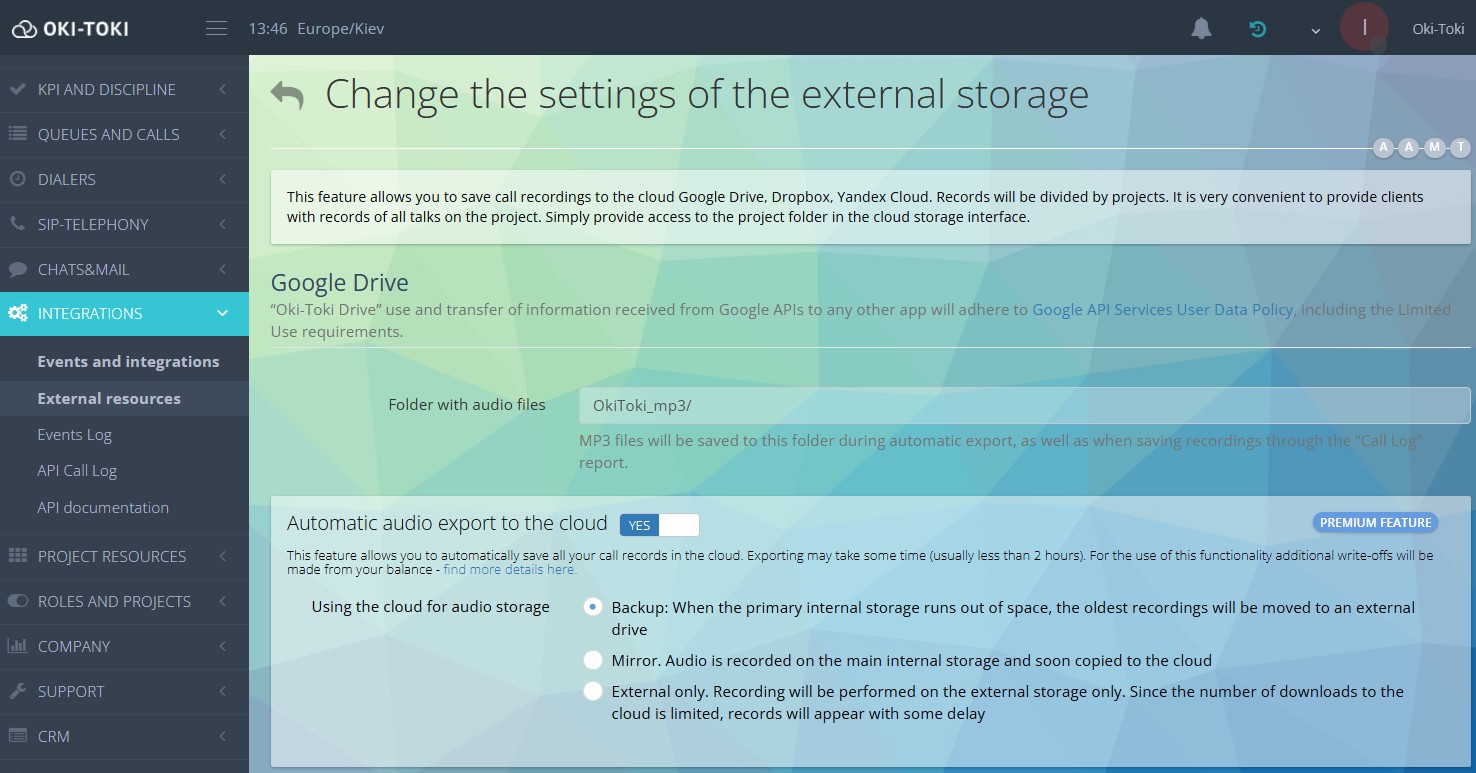Open the dropdown chevron near avatar

1316,30
